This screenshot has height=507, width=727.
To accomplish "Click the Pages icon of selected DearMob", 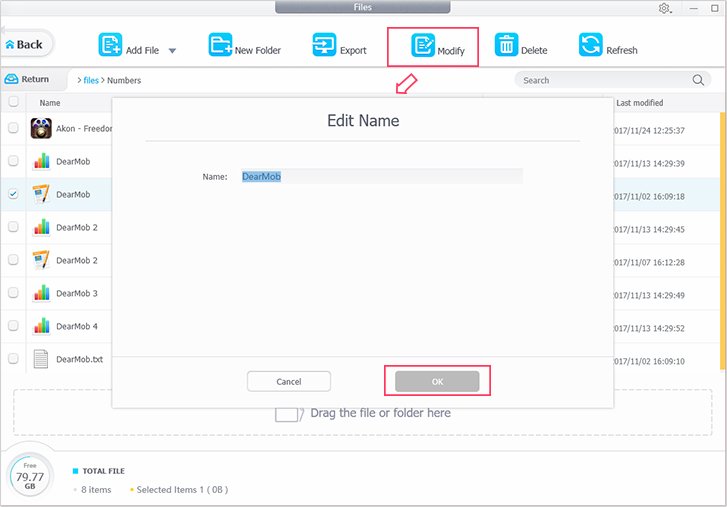I will click(x=41, y=194).
